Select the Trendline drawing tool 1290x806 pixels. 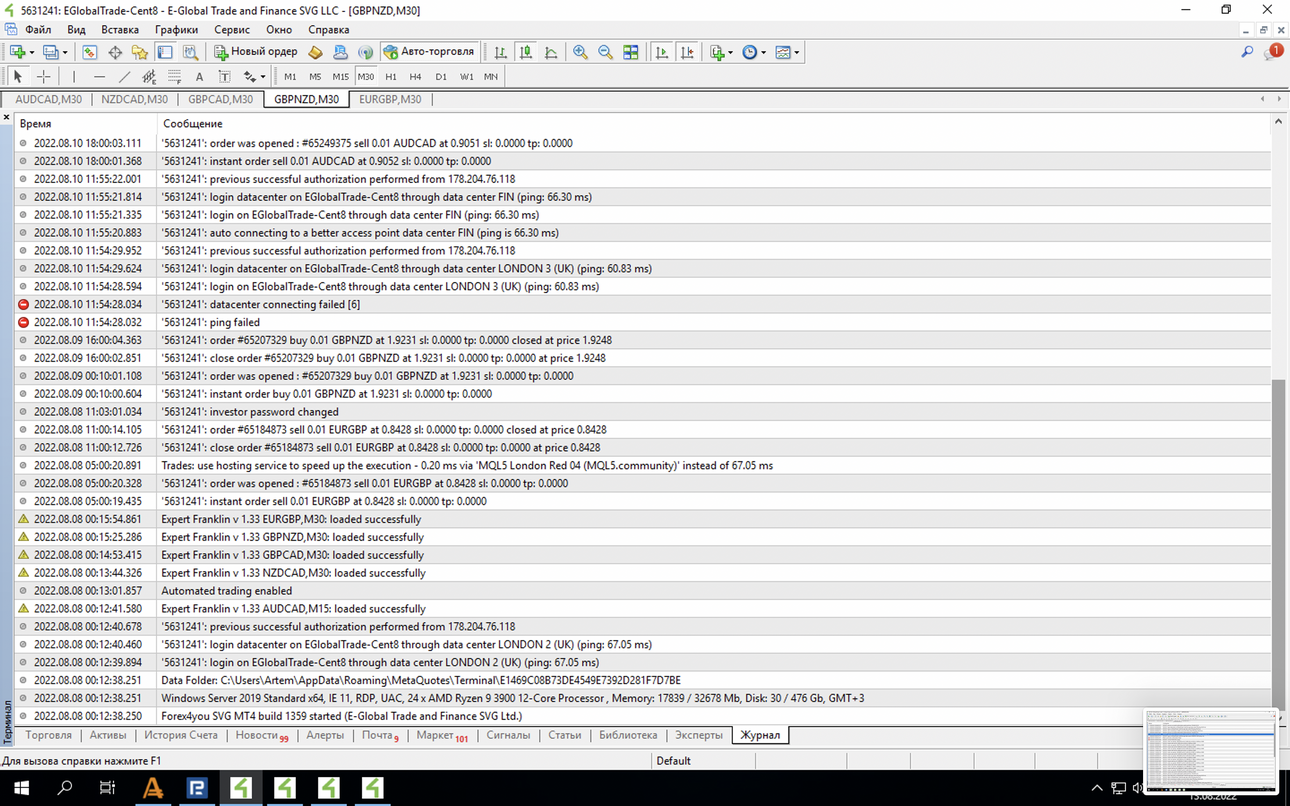coord(124,76)
